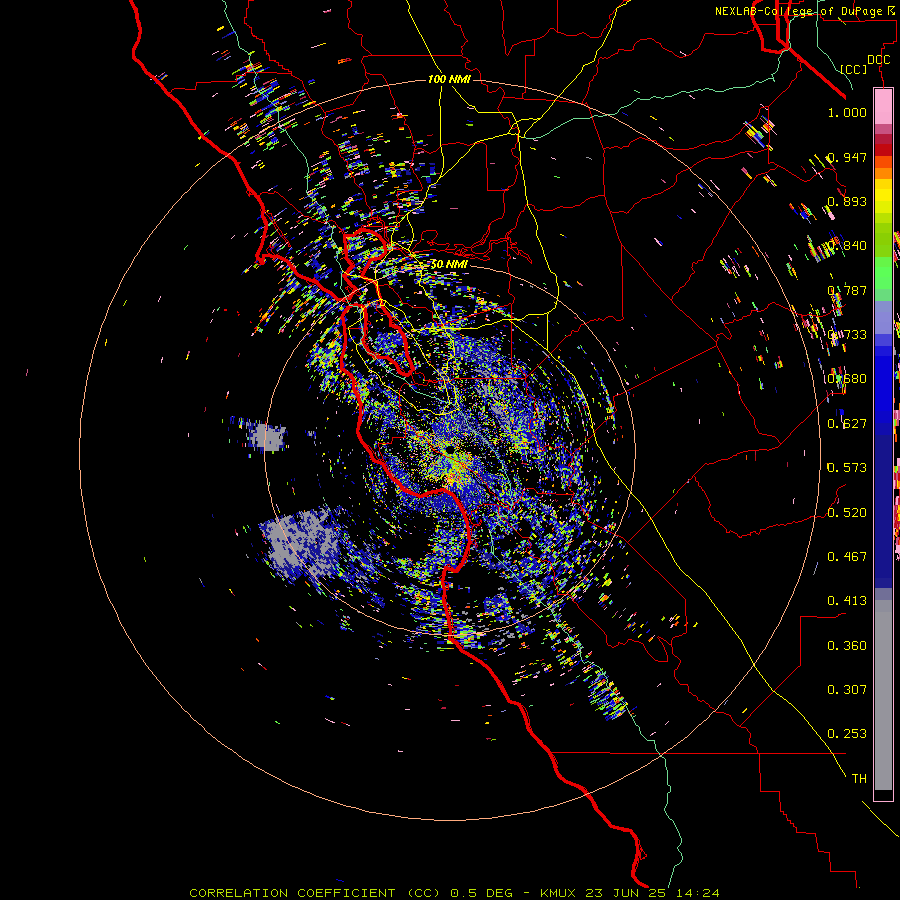Pick the bright green band on scale
This screenshot has width=900, height=900.
point(883,273)
